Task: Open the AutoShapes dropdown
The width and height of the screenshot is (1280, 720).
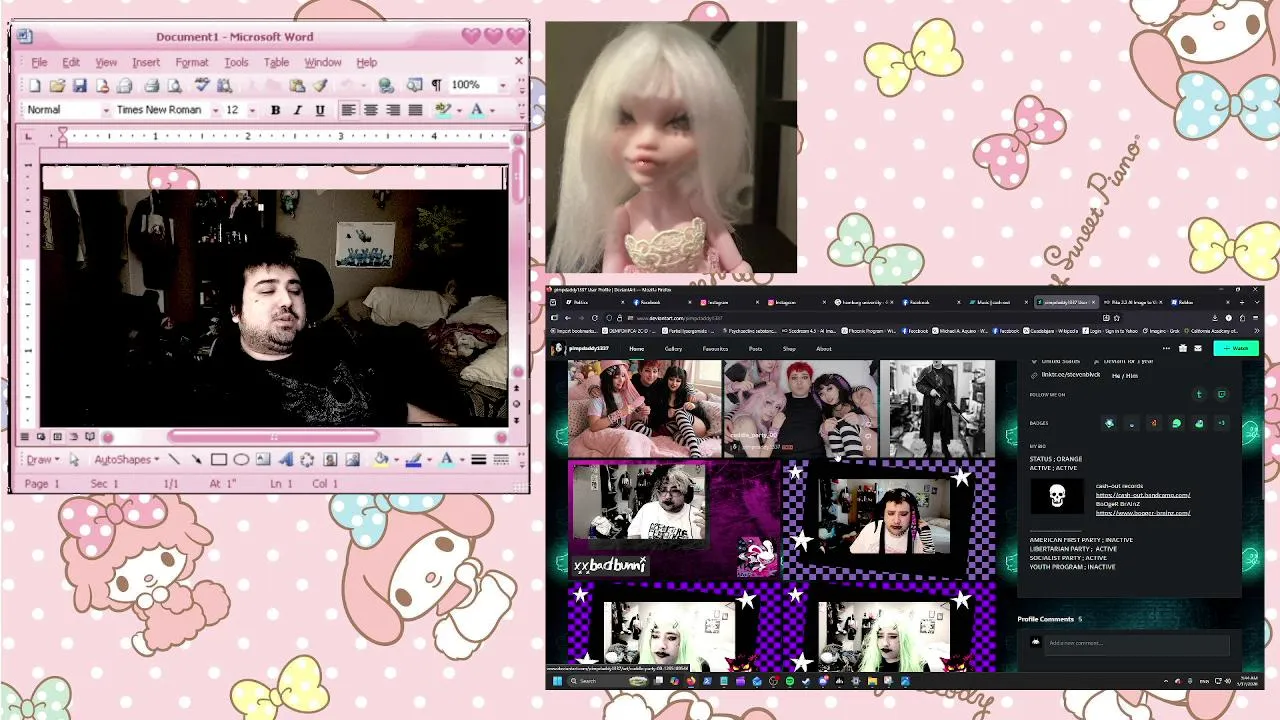Action: [x=127, y=460]
